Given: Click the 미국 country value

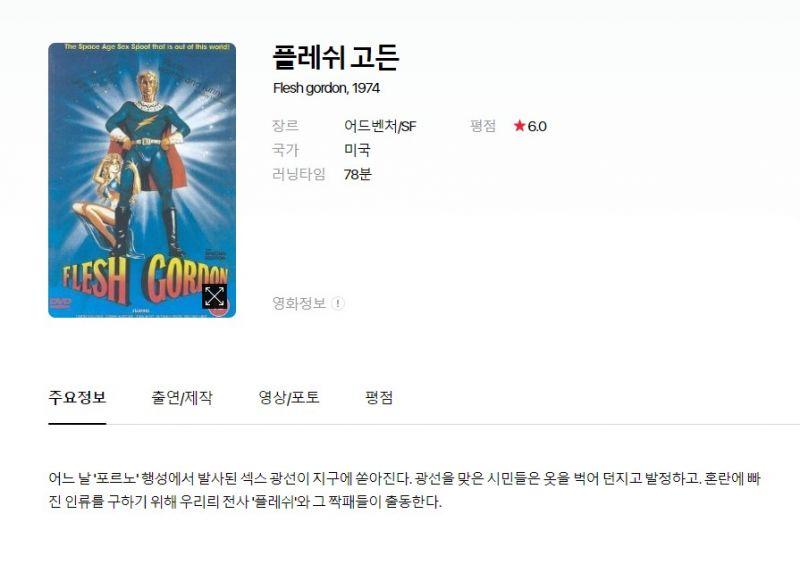Looking at the screenshot, I should pos(357,150).
